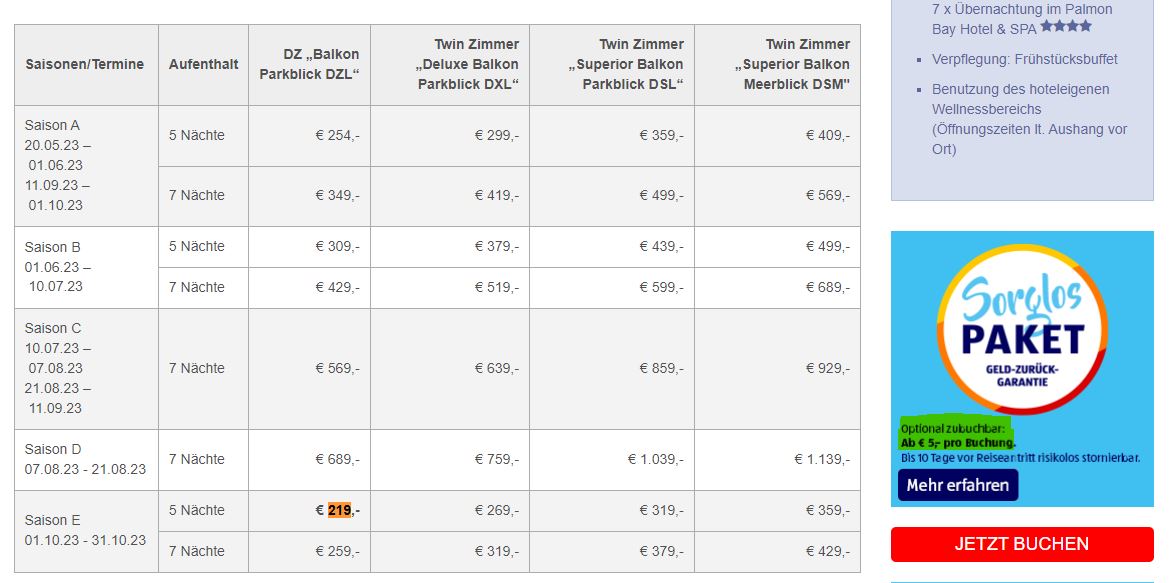Click the Twin Zimmer Deluxe Balkon DXL header
The image size is (1176, 583).
coord(450,65)
